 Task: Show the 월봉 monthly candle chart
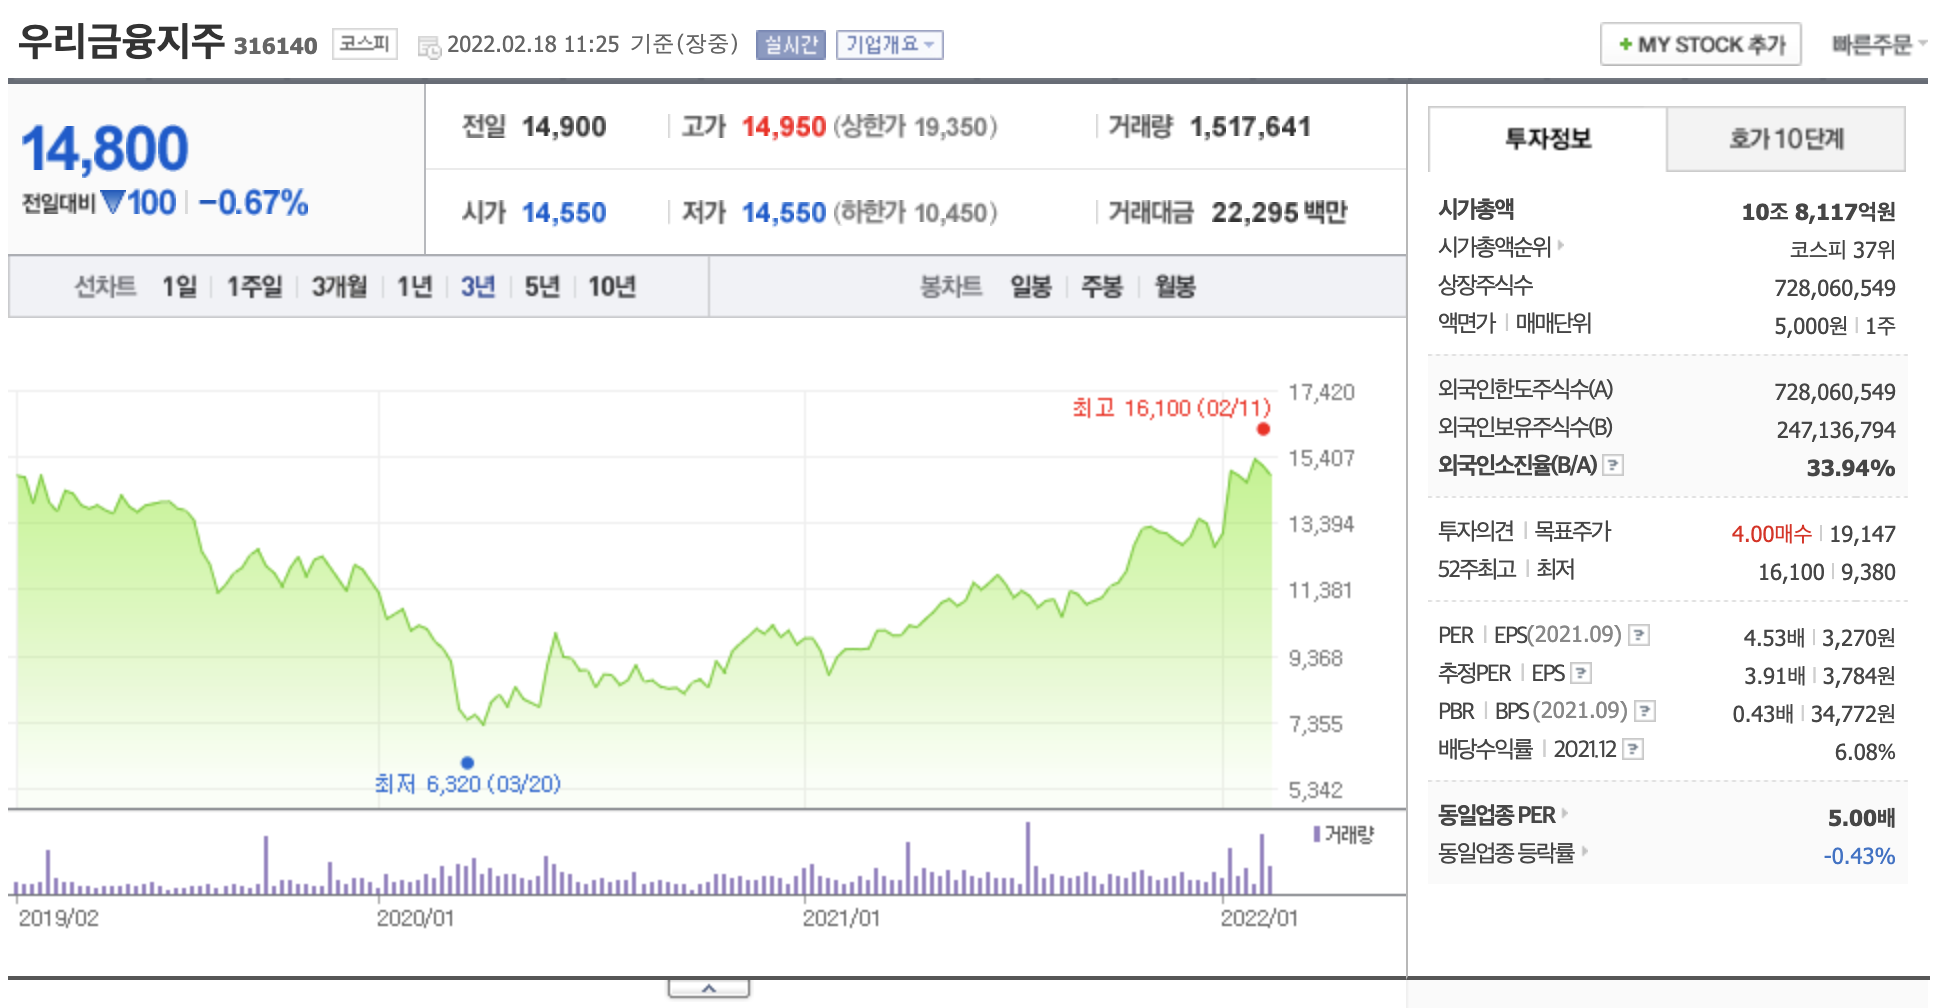(1175, 287)
